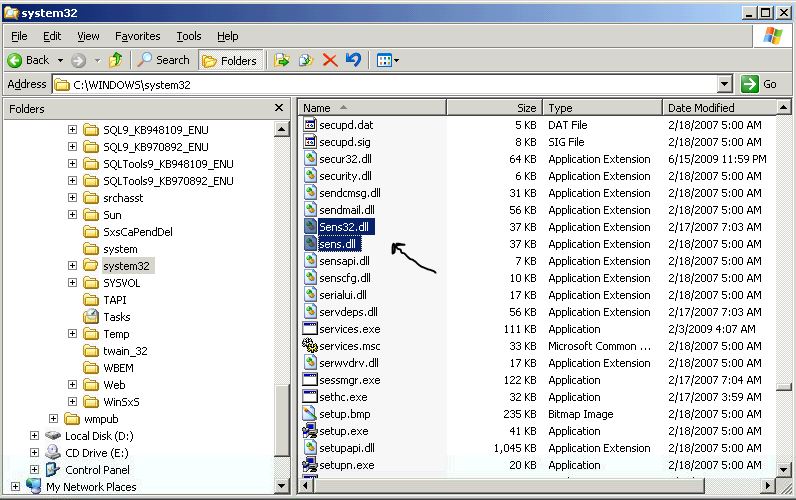Select the secupd.dat file icon
The height and width of the screenshot is (500, 796).
pos(310,124)
